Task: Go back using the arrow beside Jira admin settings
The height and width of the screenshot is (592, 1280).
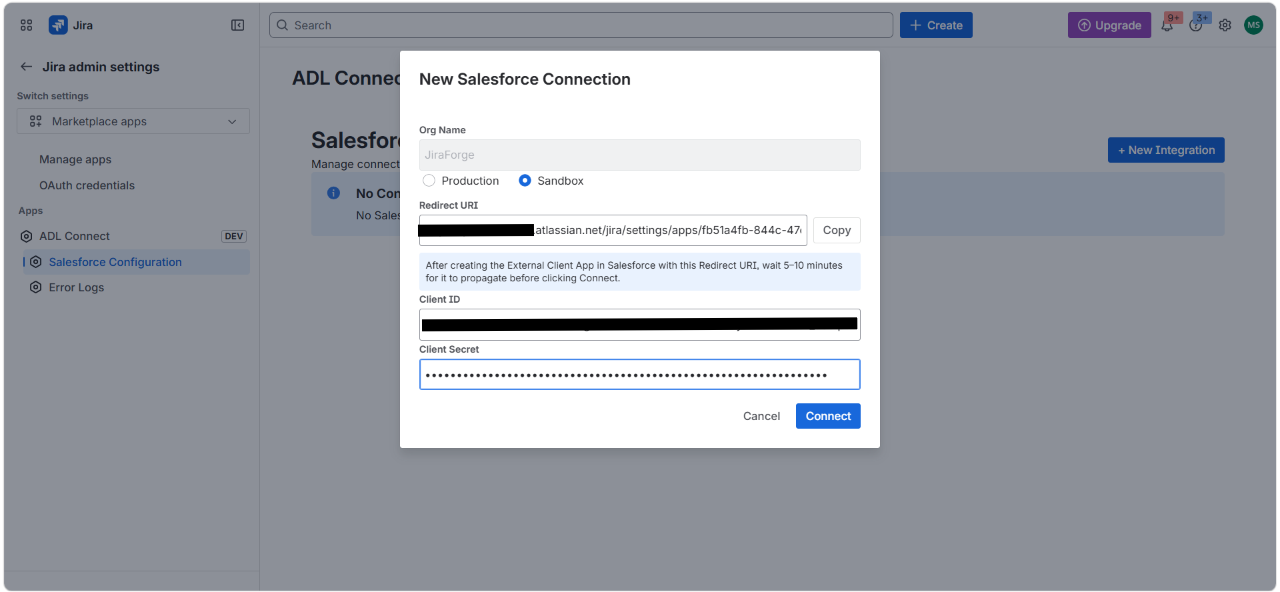Action: tap(26, 67)
